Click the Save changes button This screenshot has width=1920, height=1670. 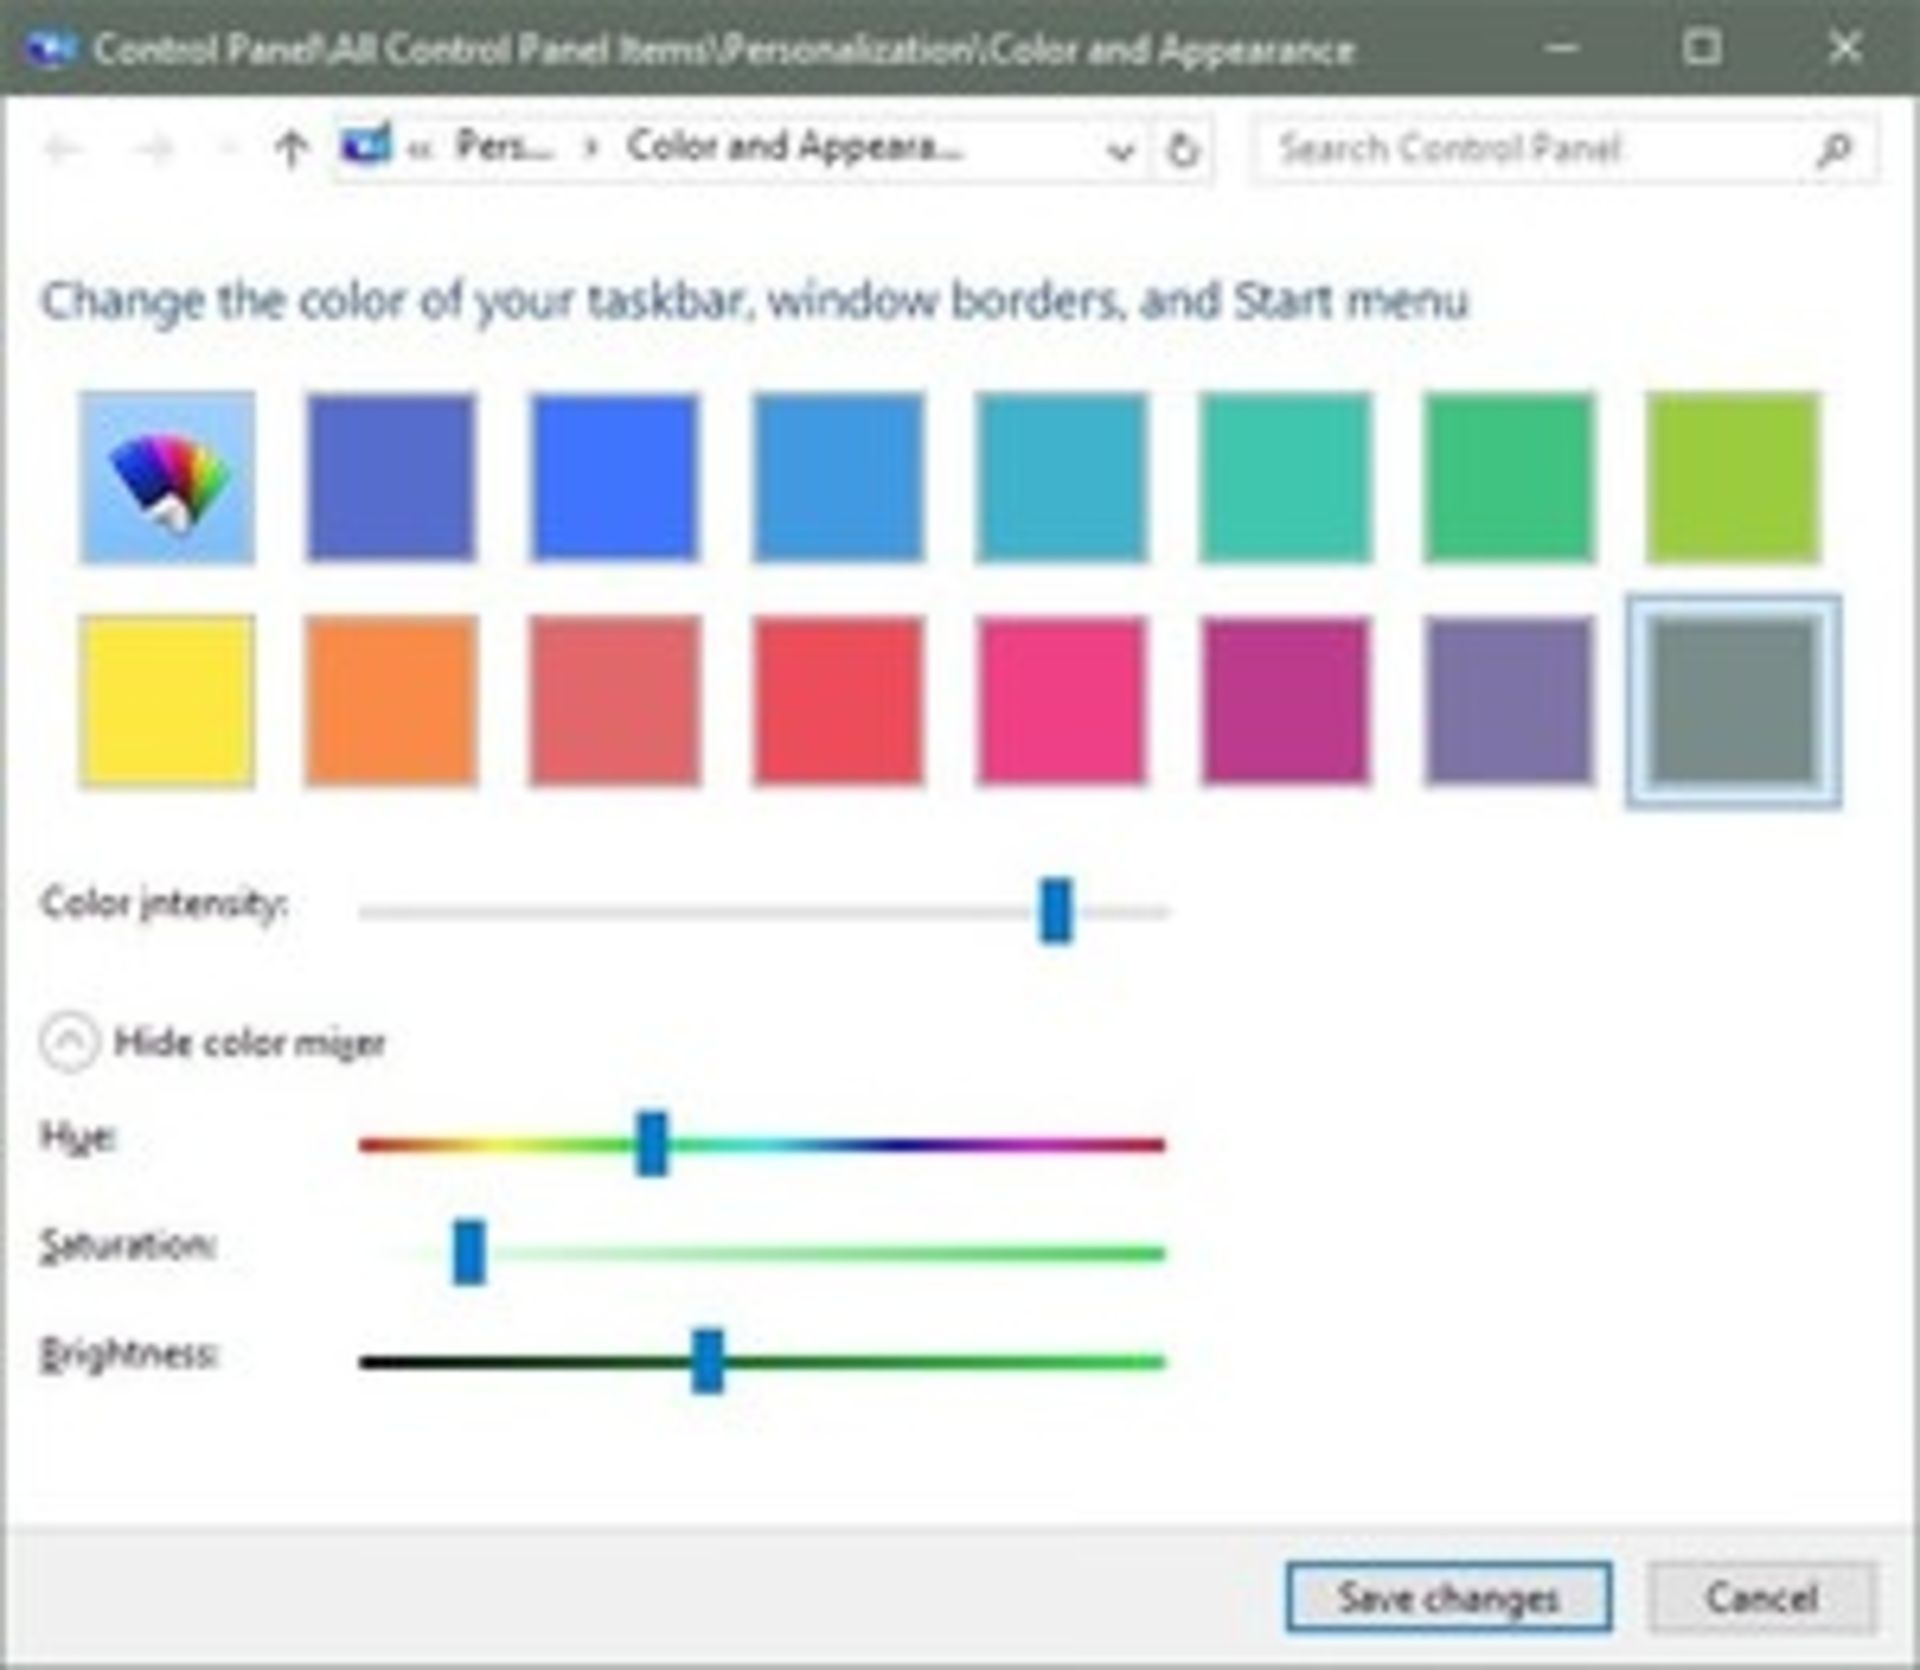[x=1448, y=1597]
